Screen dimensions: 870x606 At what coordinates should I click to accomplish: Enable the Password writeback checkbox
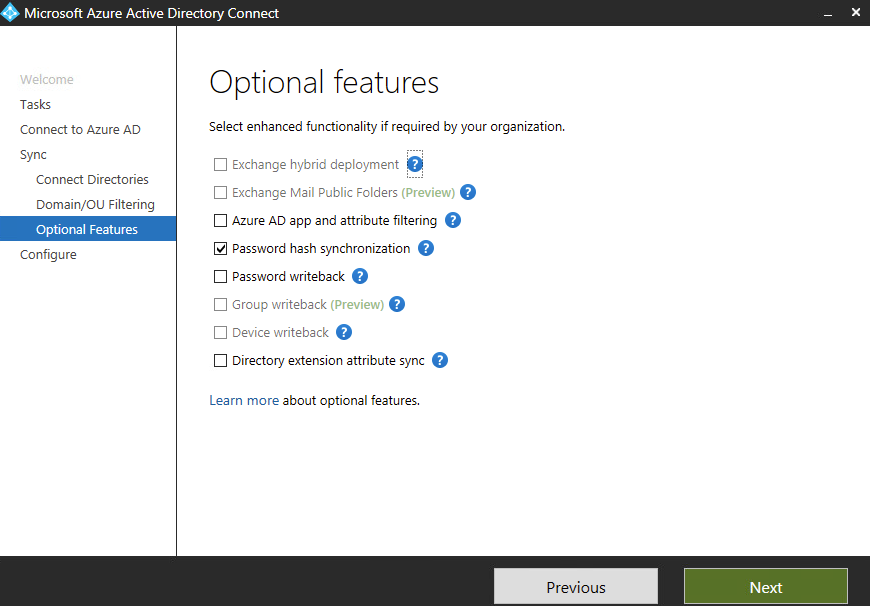220,276
